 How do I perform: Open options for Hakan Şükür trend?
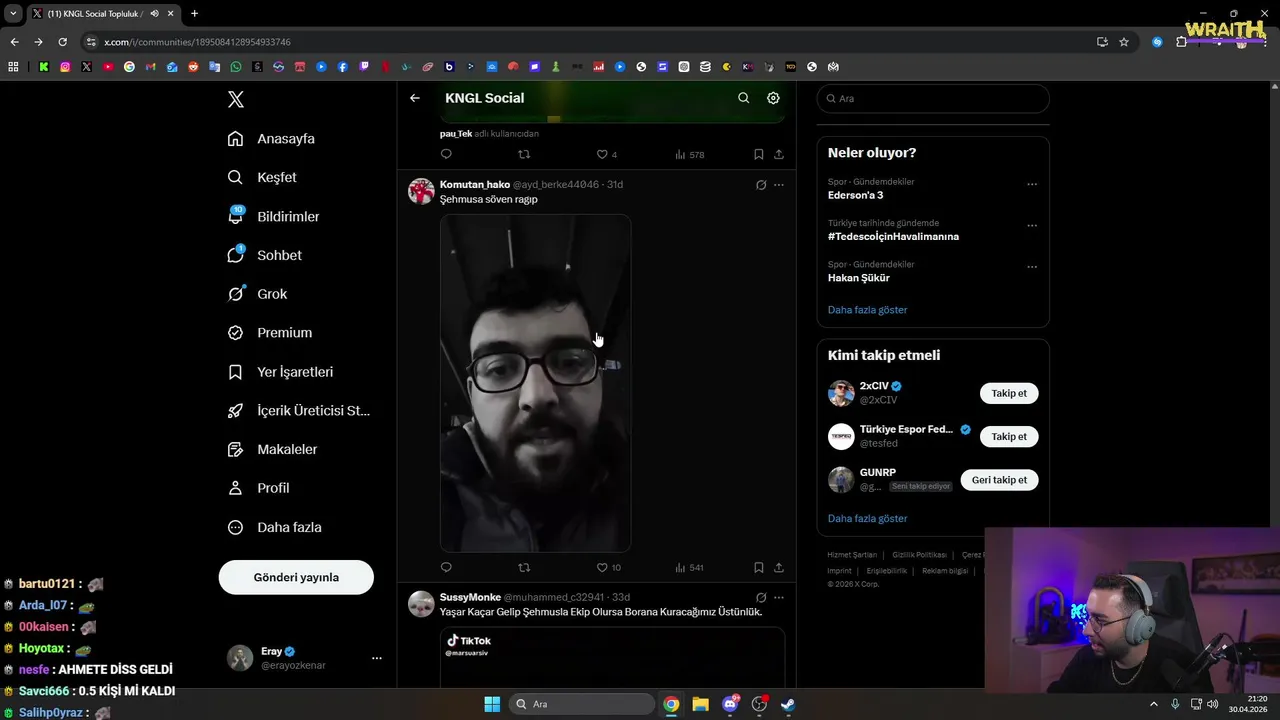(x=1032, y=267)
